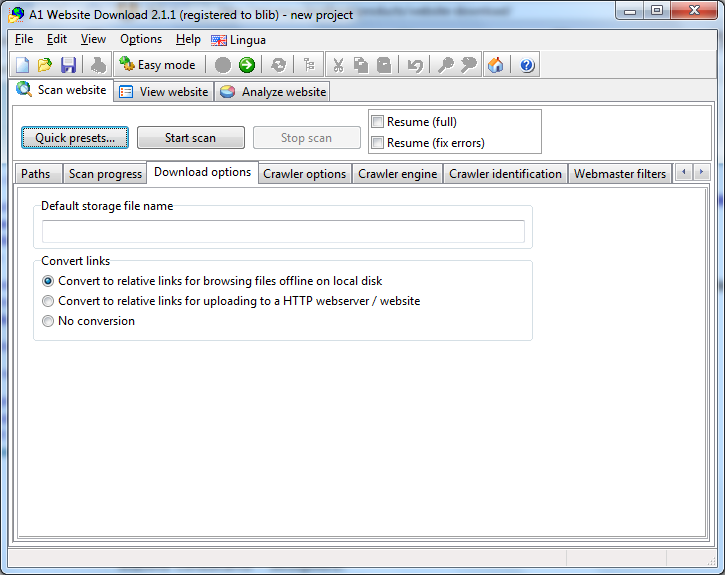Click the New project page icon
This screenshot has height=575, width=725.
22,65
